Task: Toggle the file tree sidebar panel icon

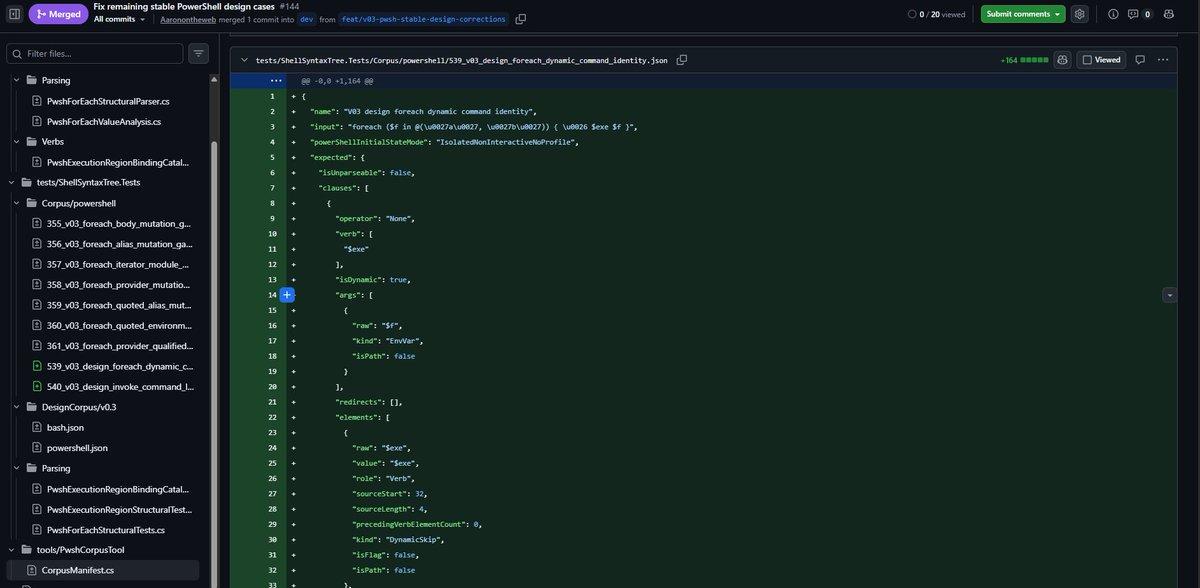Action: [x=14, y=13]
